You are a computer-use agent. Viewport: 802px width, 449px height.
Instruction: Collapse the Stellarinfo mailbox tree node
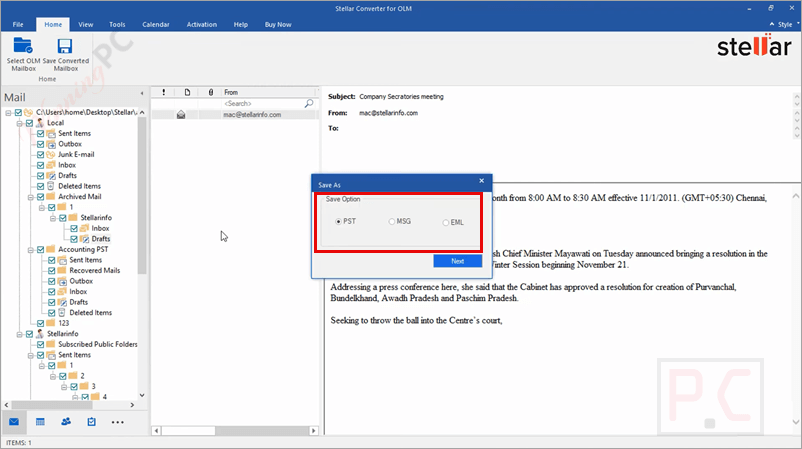(x=19, y=334)
